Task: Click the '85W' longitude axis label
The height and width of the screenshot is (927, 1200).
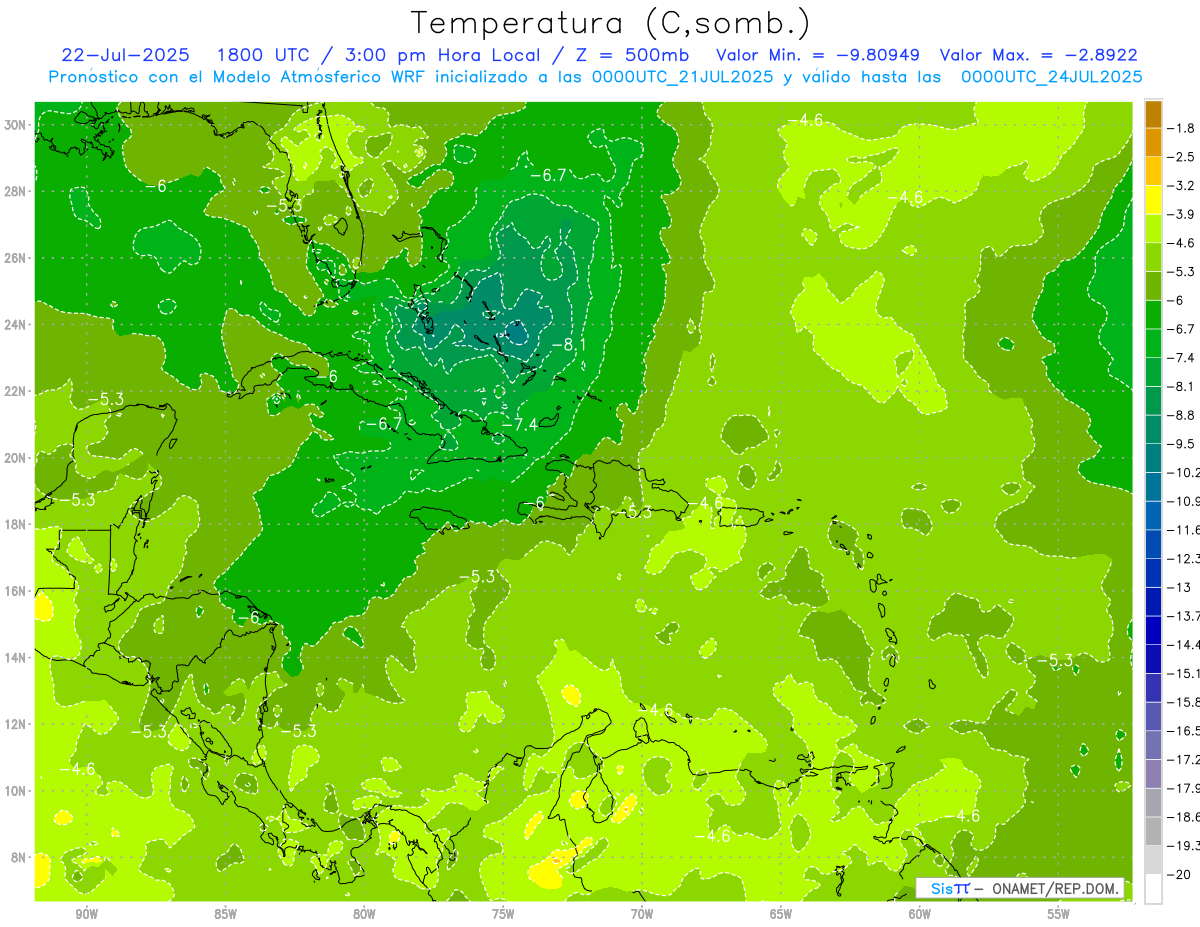Action: pyautogui.click(x=225, y=914)
